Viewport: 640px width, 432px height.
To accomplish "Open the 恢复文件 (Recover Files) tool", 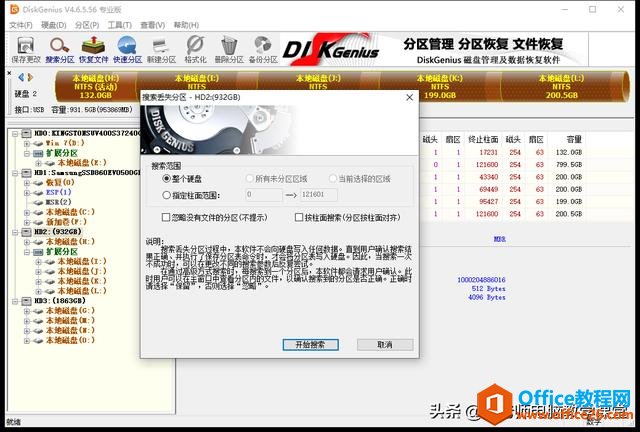I will (93, 48).
